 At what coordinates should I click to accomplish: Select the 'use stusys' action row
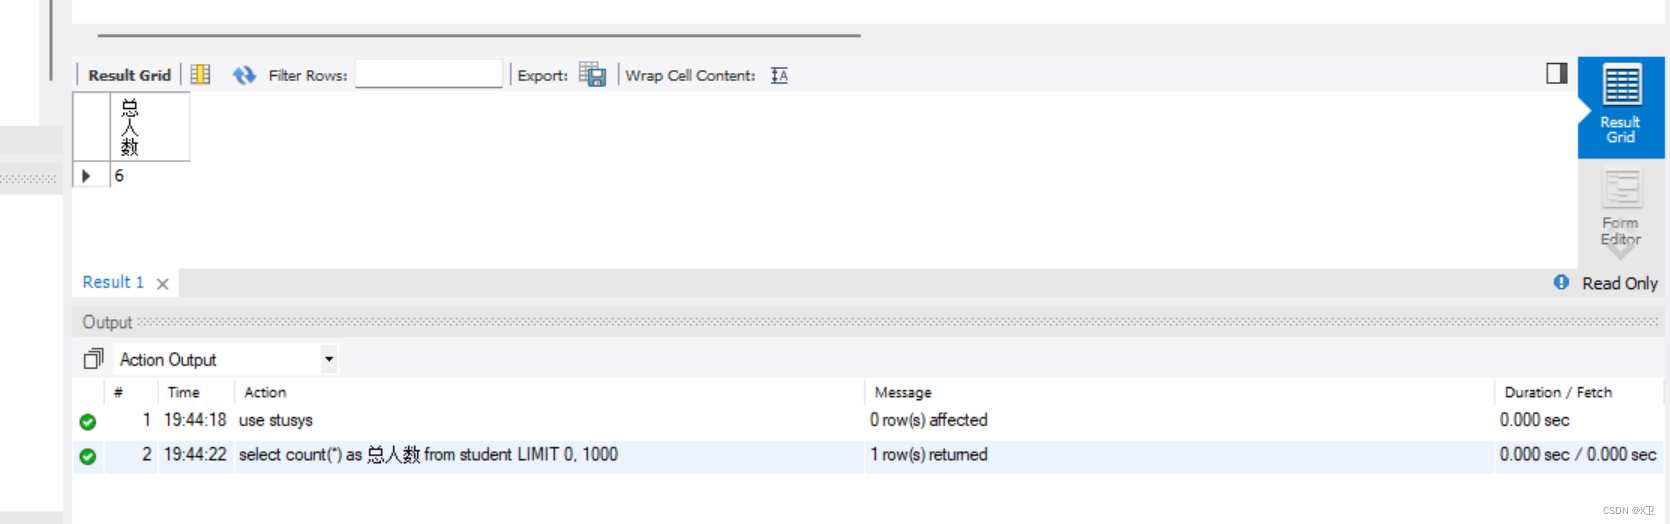[868, 420]
